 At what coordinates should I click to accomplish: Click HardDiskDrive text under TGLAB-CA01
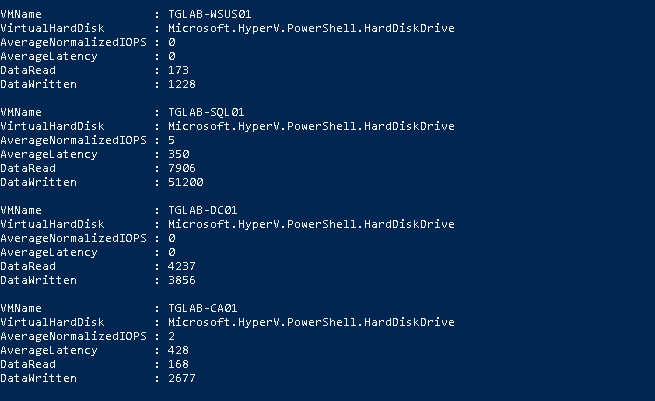(409, 322)
